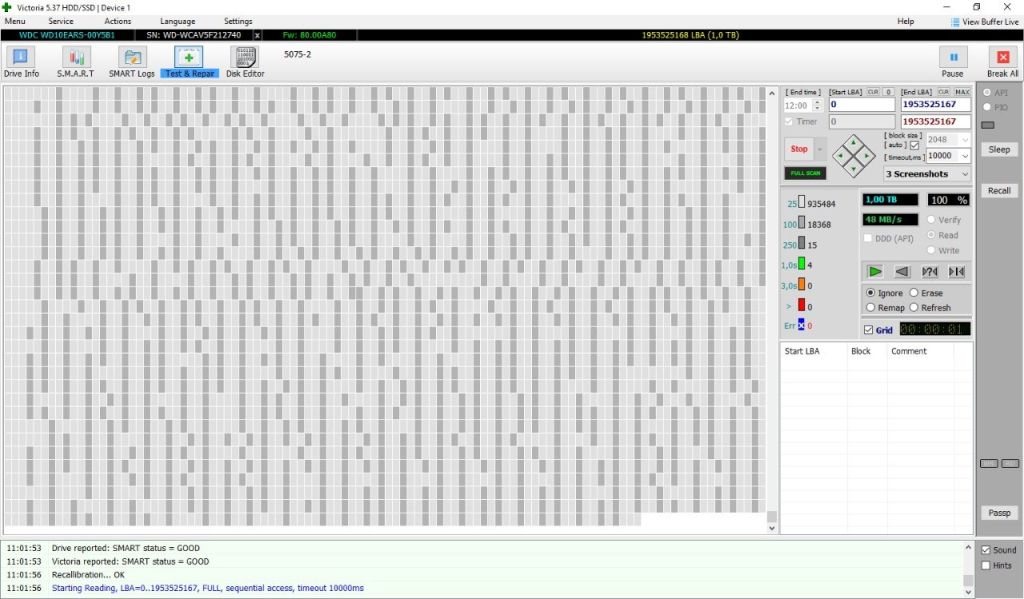Click the up arrow on the diamond navigator
Image resolution: width=1024 pixels, height=599 pixels.
(x=854, y=144)
